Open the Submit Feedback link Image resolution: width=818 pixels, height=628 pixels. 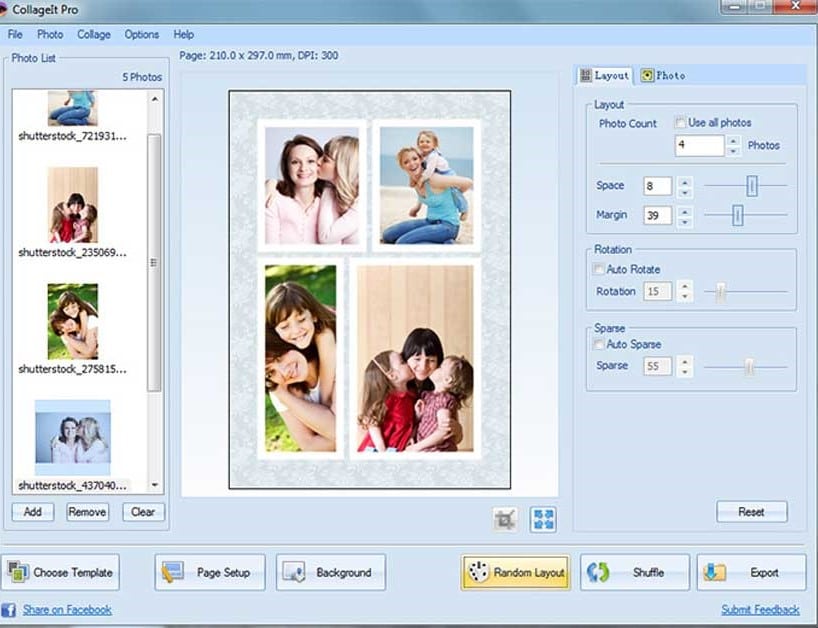[x=760, y=610]
